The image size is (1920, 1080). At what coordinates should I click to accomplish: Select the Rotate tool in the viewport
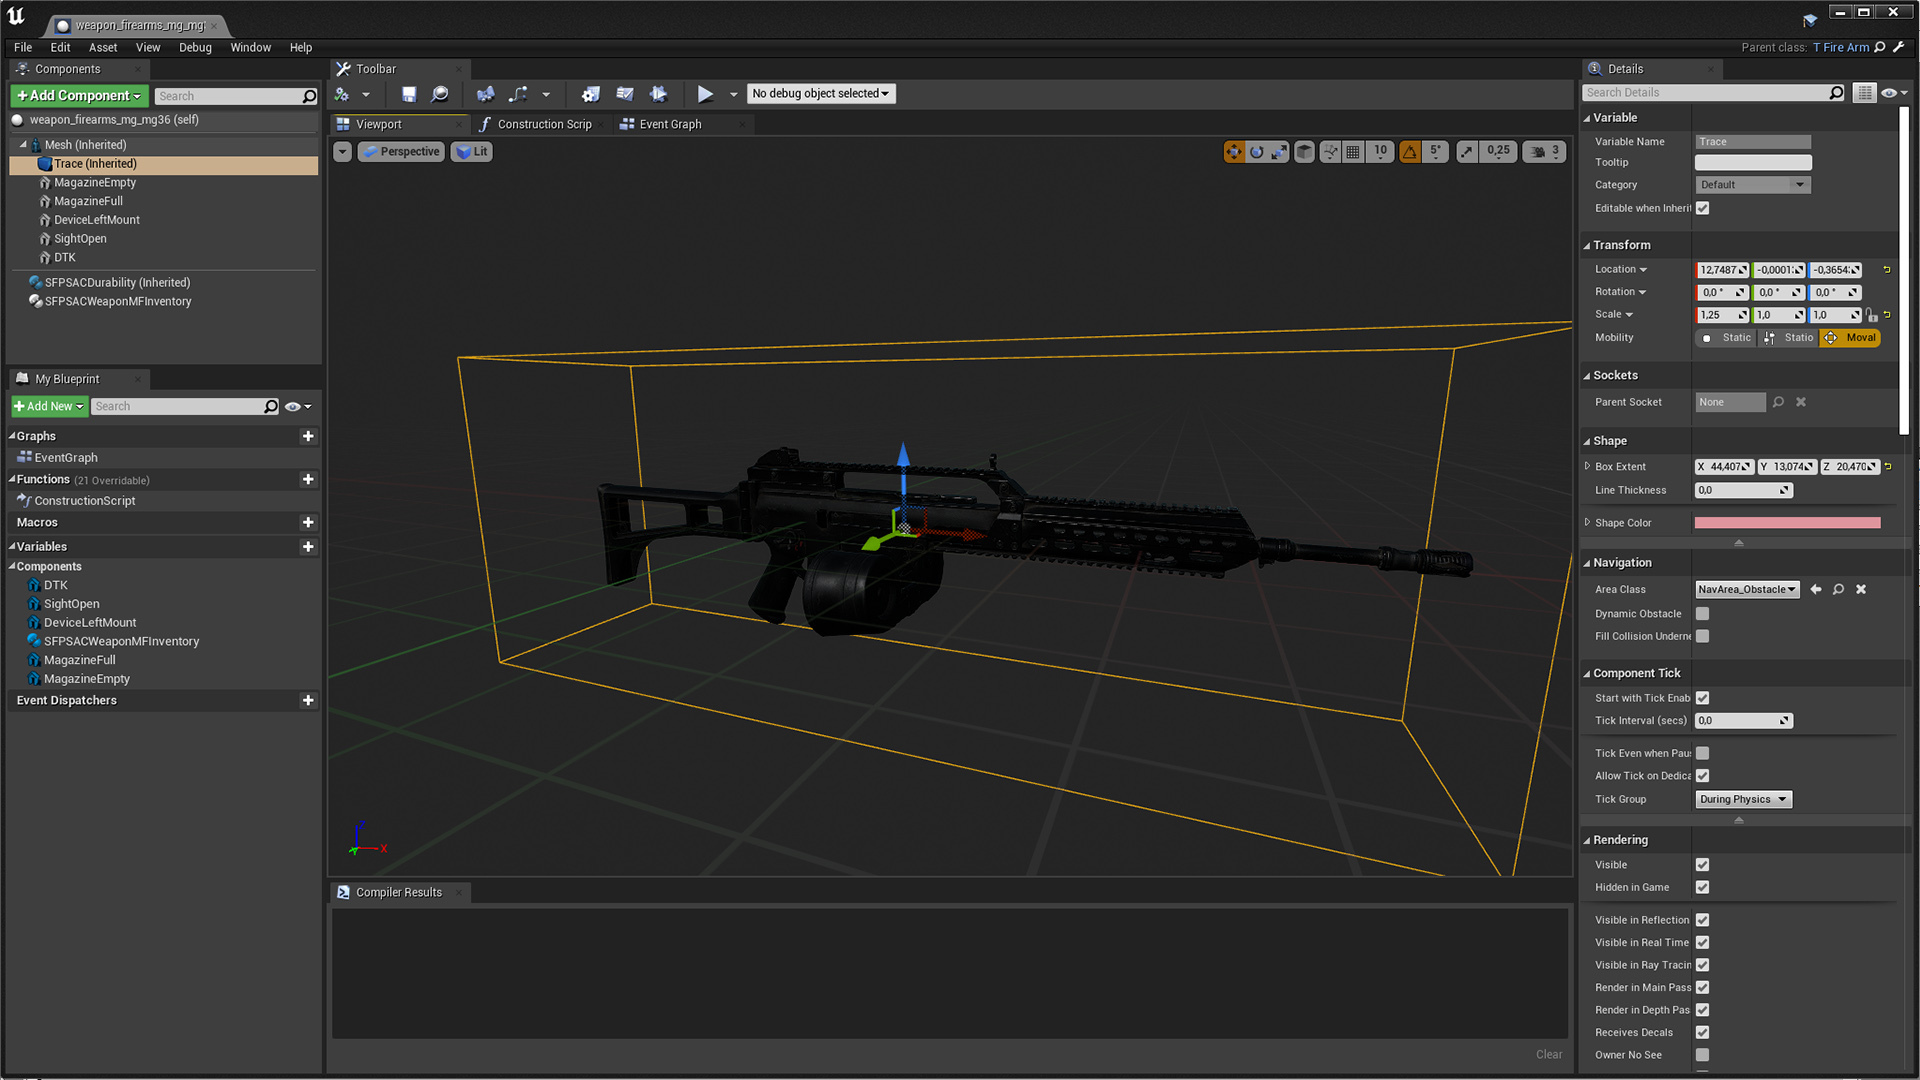pyautogui.click(x=1256, y=151)
